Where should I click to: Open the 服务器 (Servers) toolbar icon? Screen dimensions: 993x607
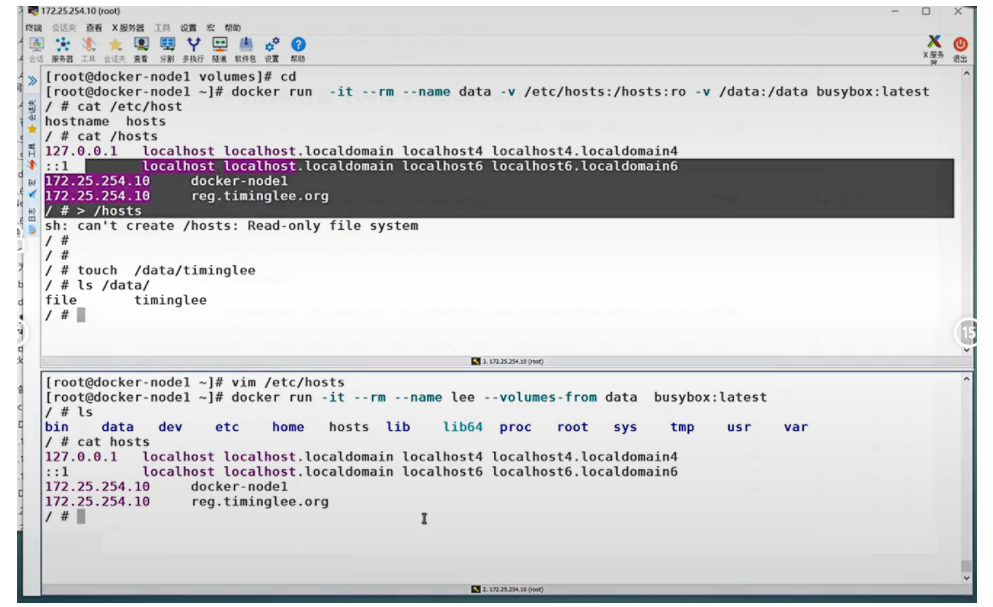(62, 49)
